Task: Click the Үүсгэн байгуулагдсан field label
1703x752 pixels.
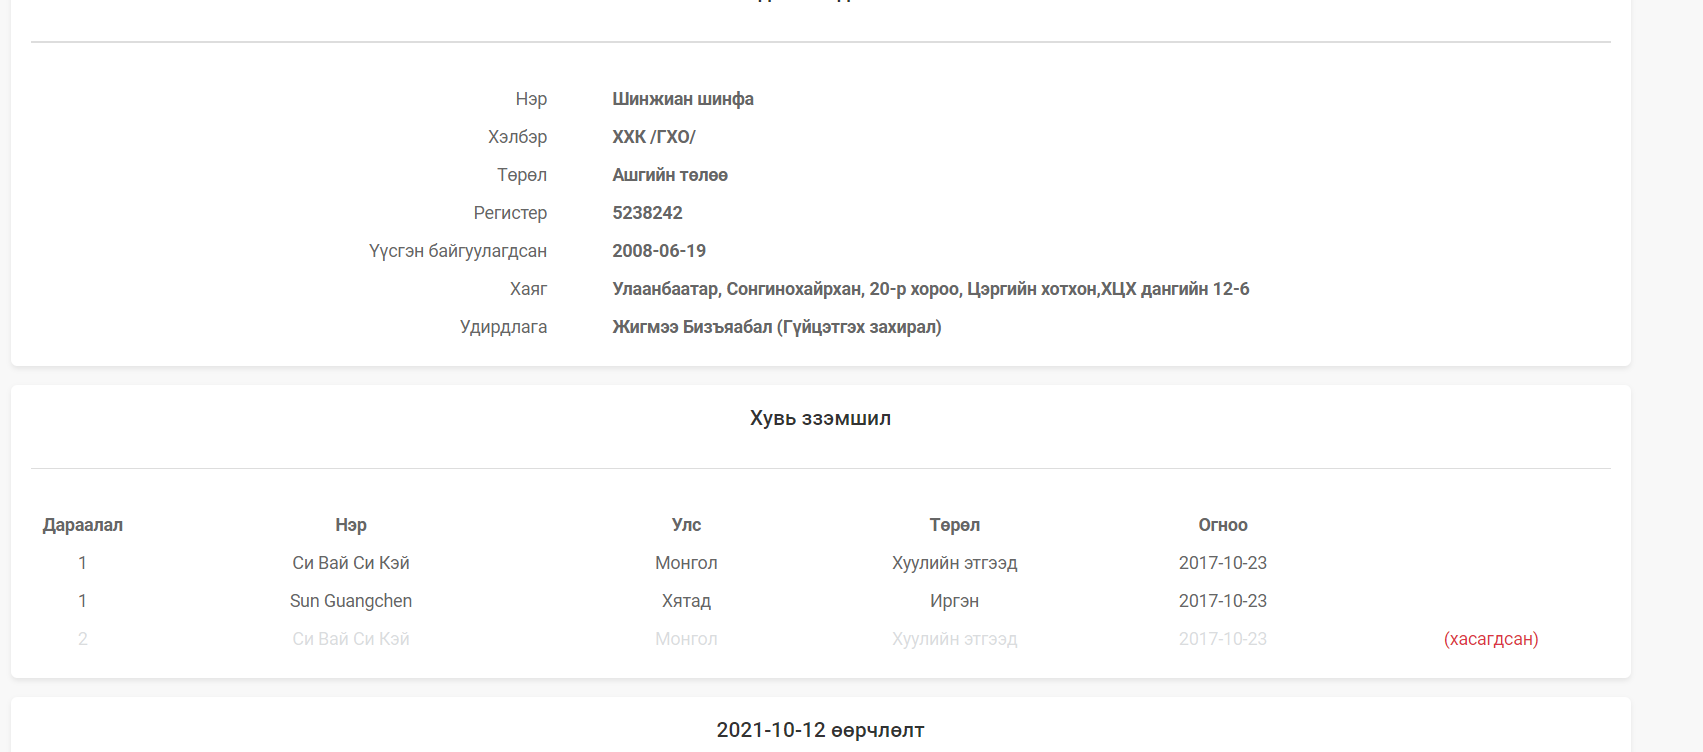Action: click(x=458, y=251)
